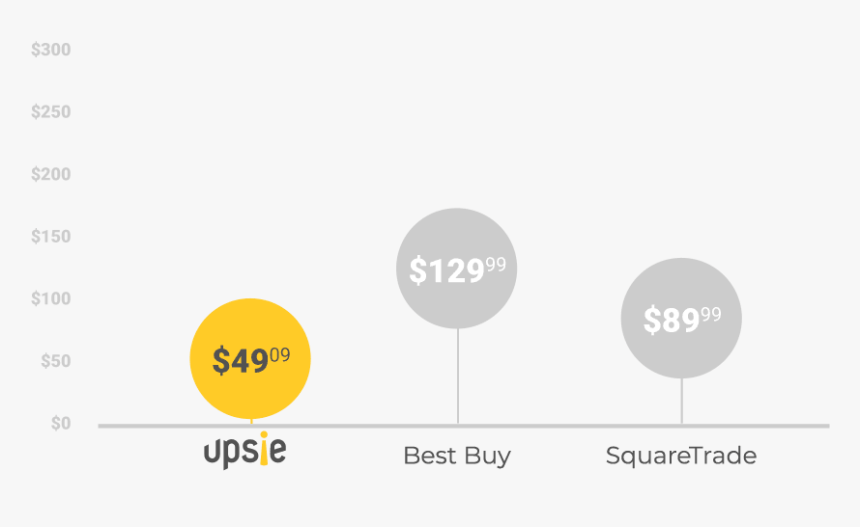This screenshot has width=860, height=527.
Task: Click the Best Buy bubble's vertical stem line
Action: pyautogui.click(x=458, y=376)
